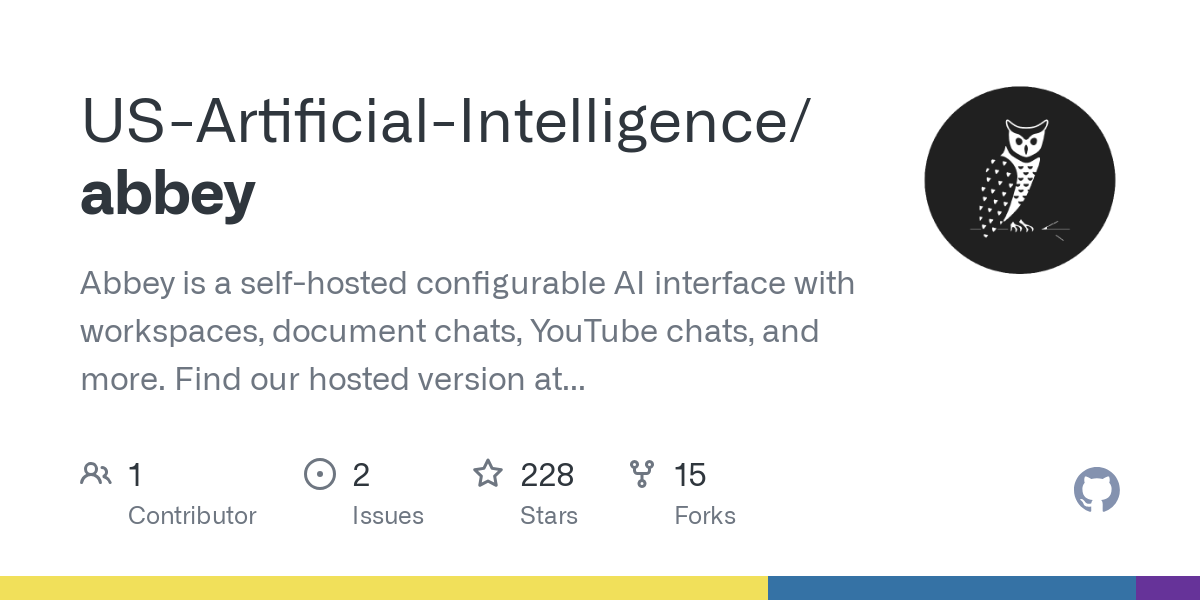Viewport: 1200px width, 600px height.
Task: Click the owl avatar logo
Action: (1019, 179)
